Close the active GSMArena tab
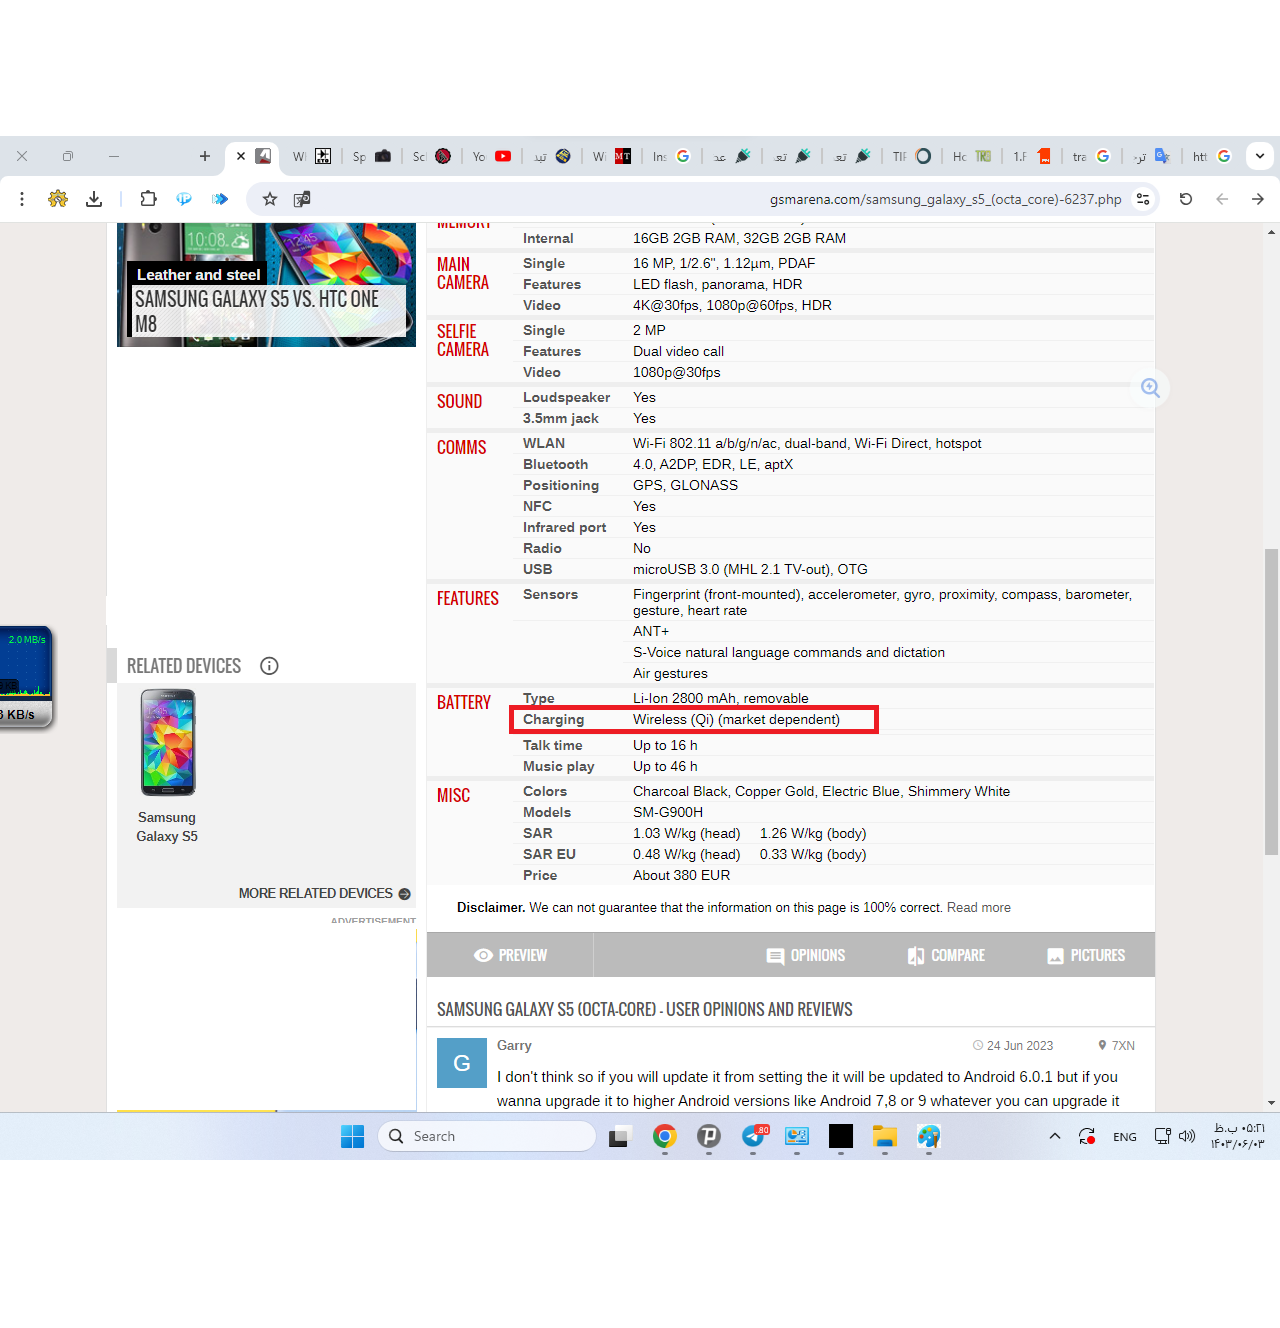 [x=241, y=156]
